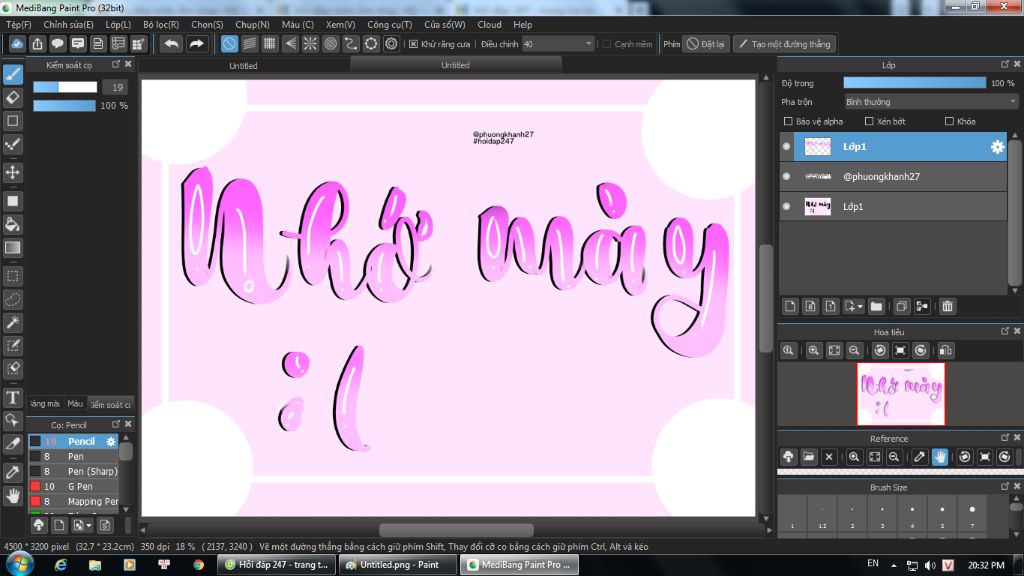This screenshot has height=576, width=1024.
Task: Hide the @phuongkhanh27 layer
Action: click(786, 176)
